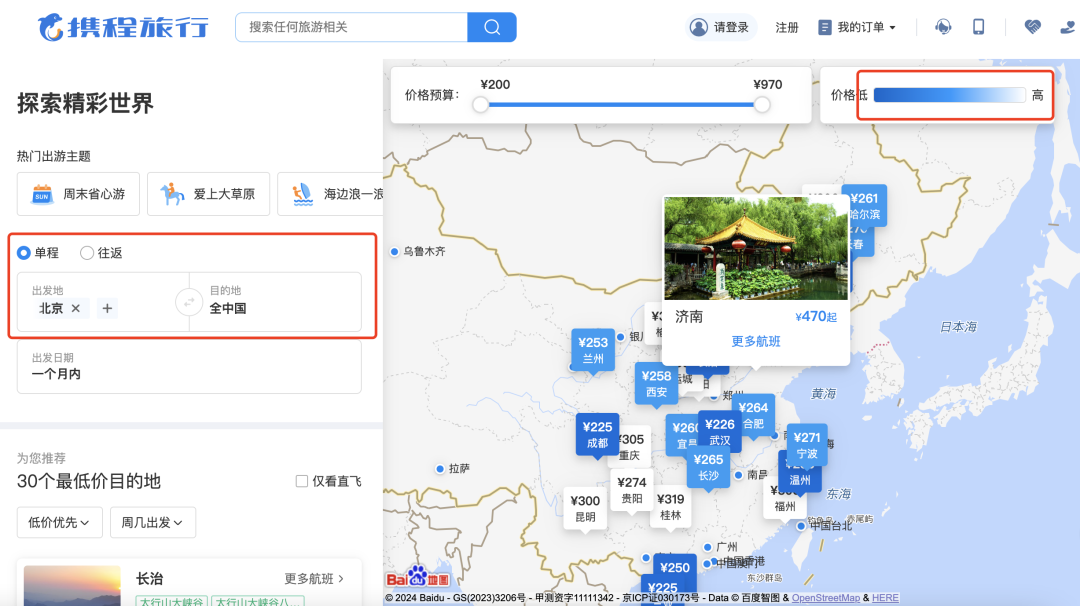1080x606 pixels.
Task: Click the blue search magnifier button
Action: (x=492, y=27)
